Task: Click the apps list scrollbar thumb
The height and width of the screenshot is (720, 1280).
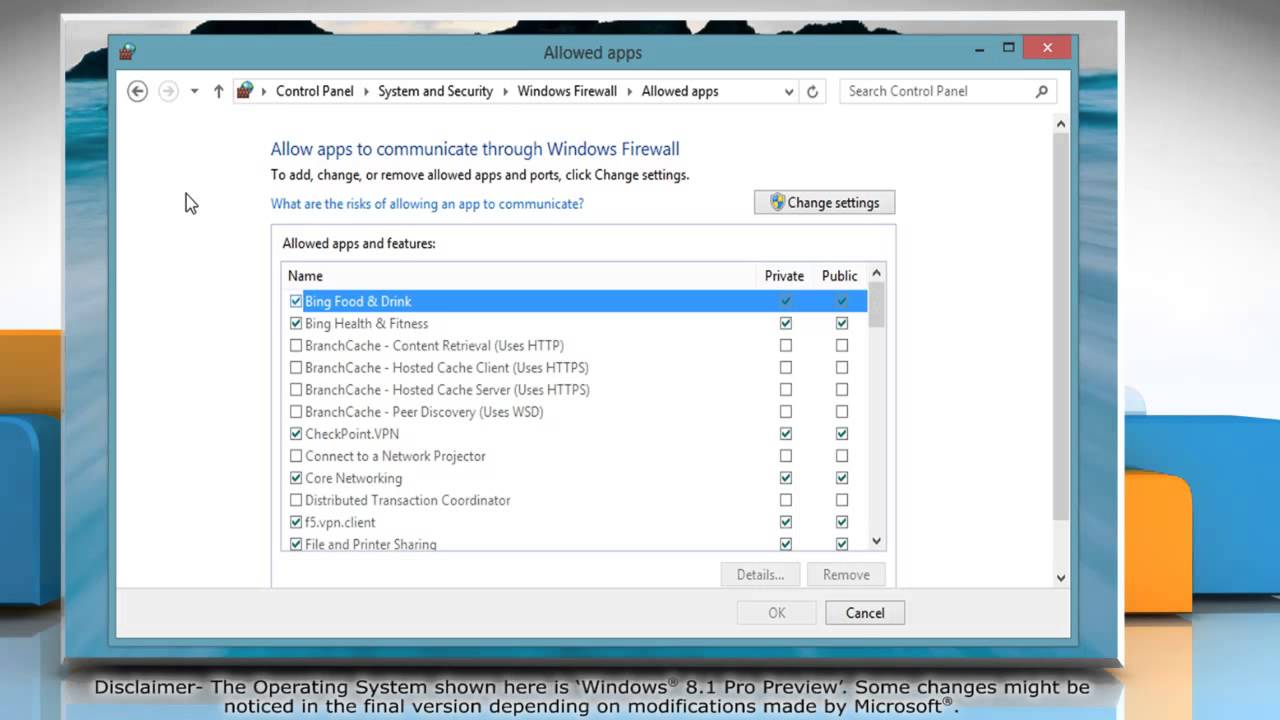Action: click(x=877, y=305)
